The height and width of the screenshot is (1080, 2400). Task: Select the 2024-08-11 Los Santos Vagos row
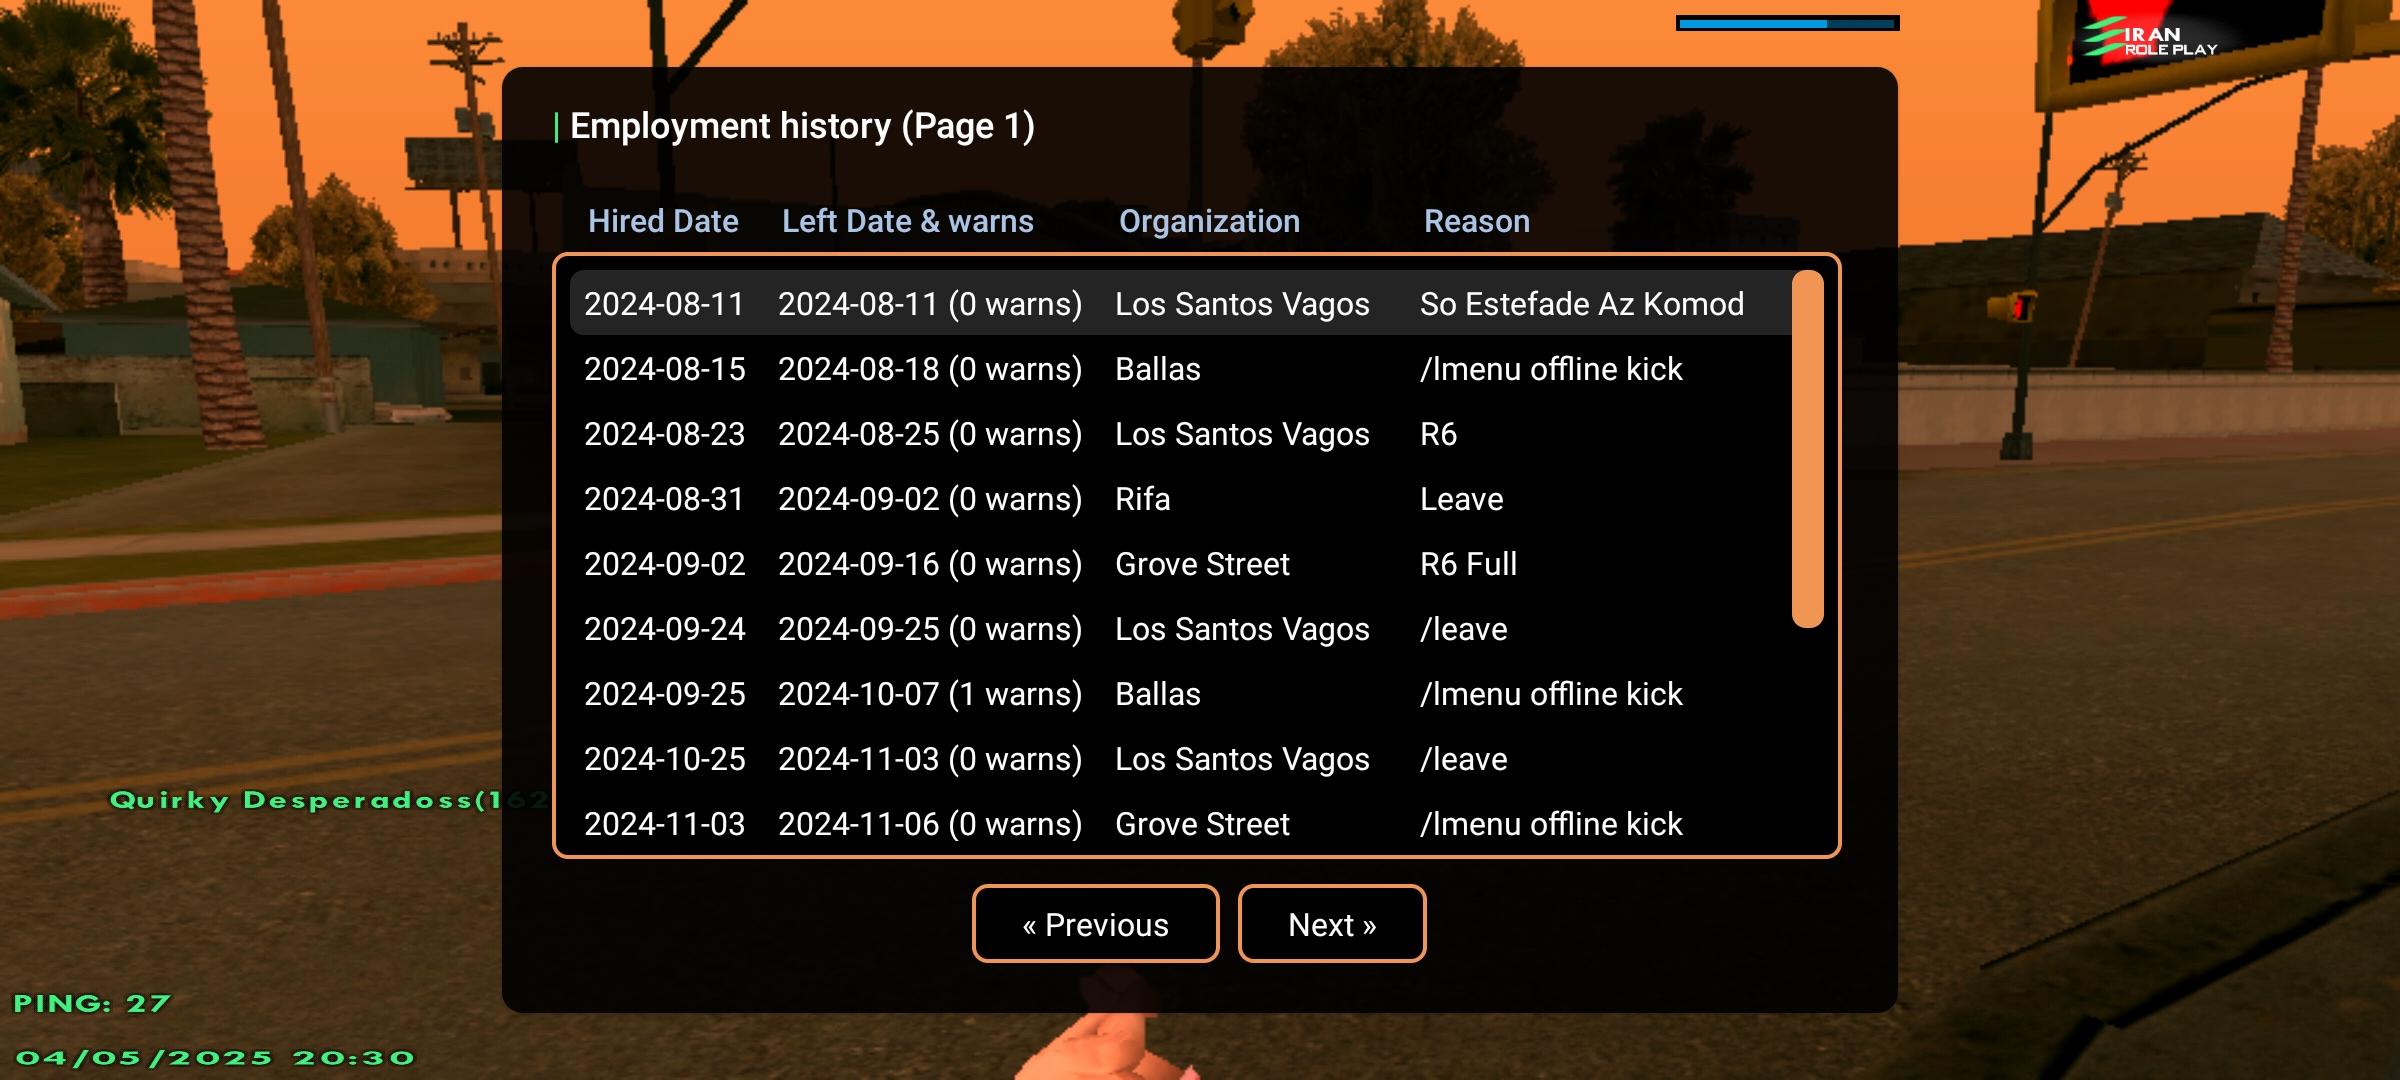tap(1180, 303)
